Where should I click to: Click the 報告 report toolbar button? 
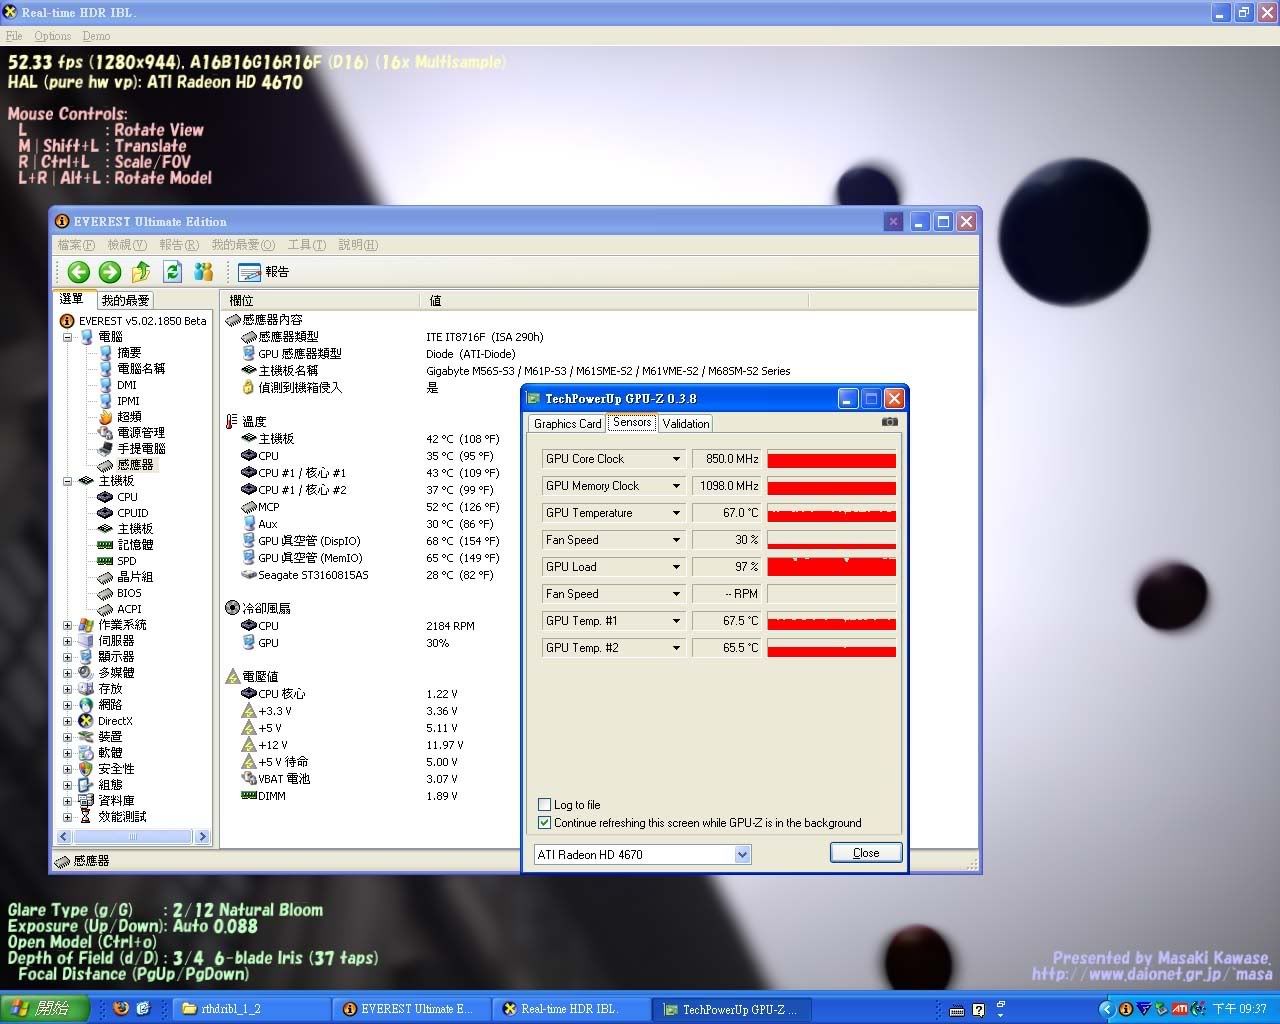point(264,272)
